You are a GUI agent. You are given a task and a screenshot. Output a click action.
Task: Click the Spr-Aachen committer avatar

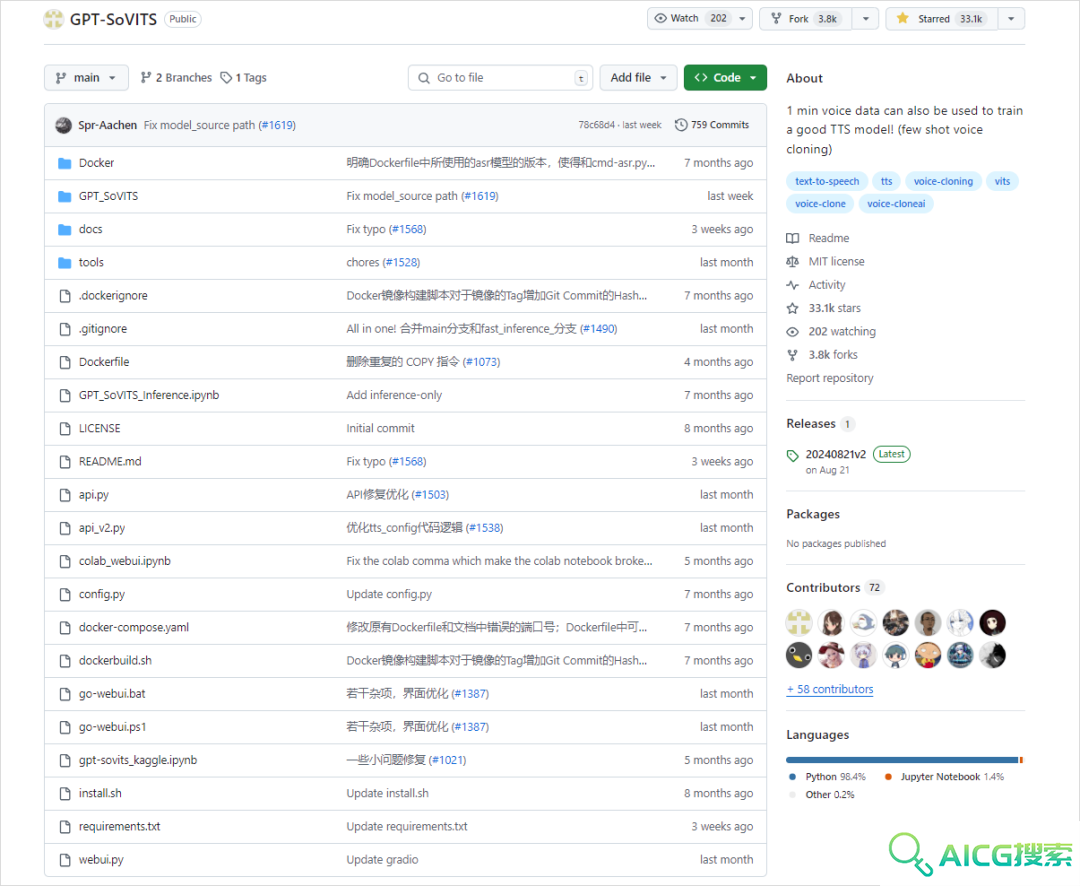(x=63, y=125)
